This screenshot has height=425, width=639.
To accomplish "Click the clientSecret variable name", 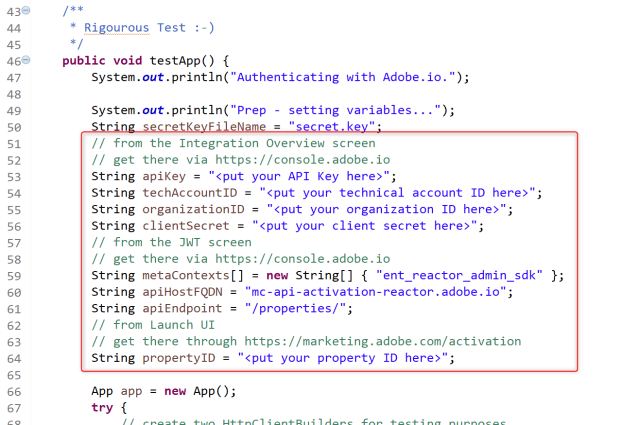I will click(186, 226).
